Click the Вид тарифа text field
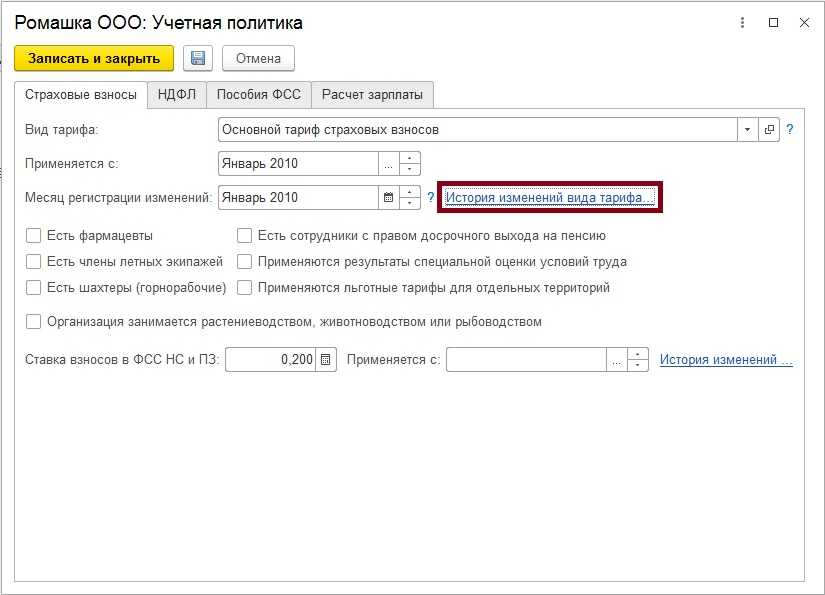Image resolution: width=825 pixels, height=595 pixels. [478, 129]
